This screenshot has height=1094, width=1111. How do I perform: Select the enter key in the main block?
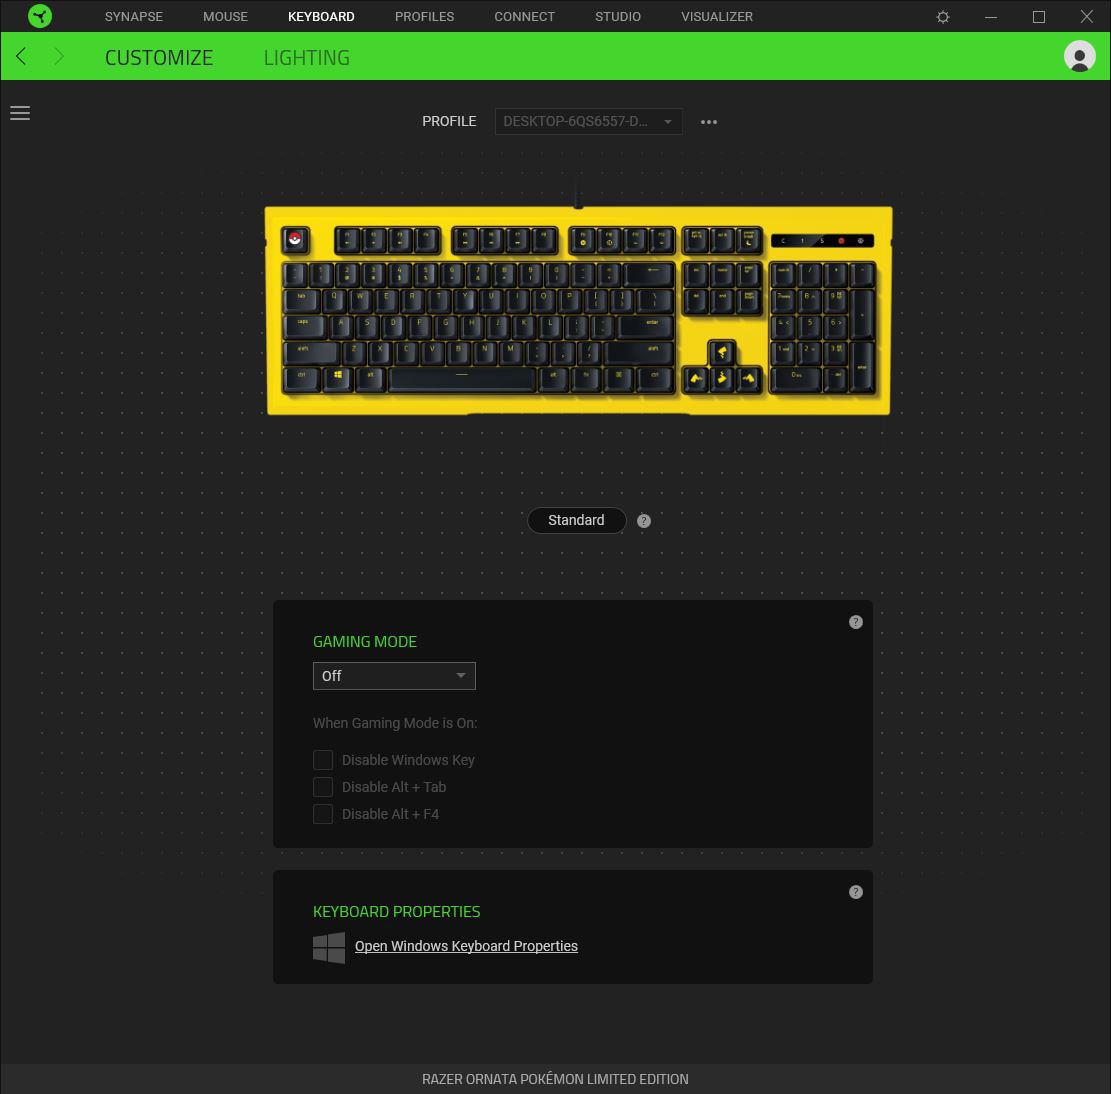646,325
